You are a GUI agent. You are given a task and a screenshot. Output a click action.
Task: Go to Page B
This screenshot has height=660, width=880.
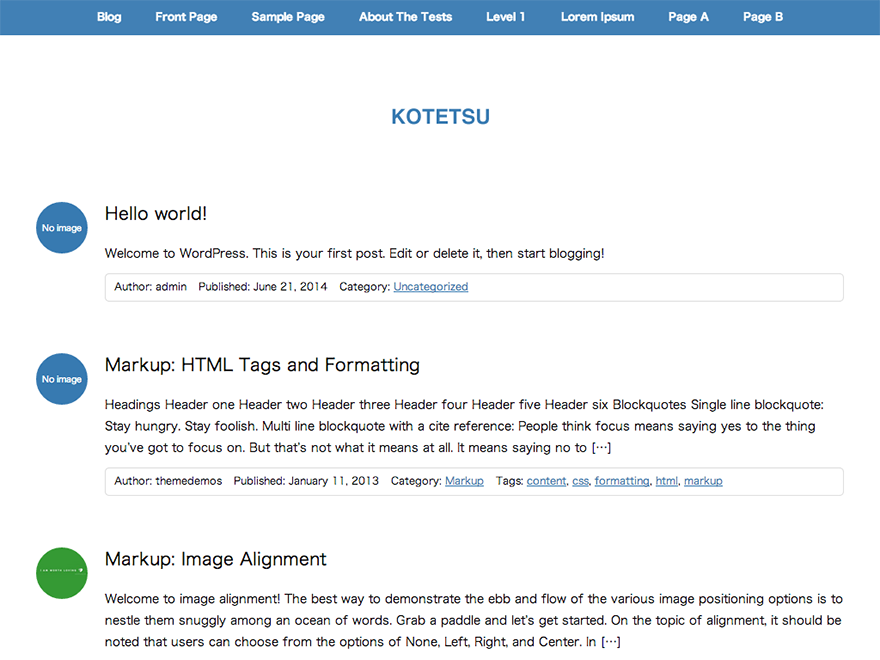pos(762,17)
